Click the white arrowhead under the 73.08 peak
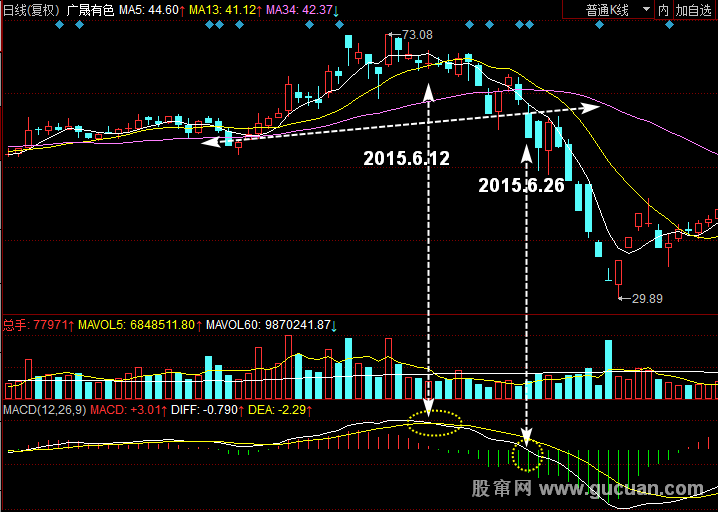This screenshot has height=512, width=718. pyautogui.click(x=429, y=93)
